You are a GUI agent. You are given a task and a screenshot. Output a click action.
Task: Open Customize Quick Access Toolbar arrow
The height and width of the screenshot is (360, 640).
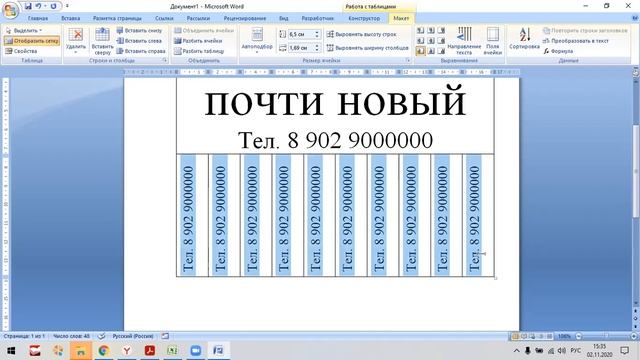point(67,6)
